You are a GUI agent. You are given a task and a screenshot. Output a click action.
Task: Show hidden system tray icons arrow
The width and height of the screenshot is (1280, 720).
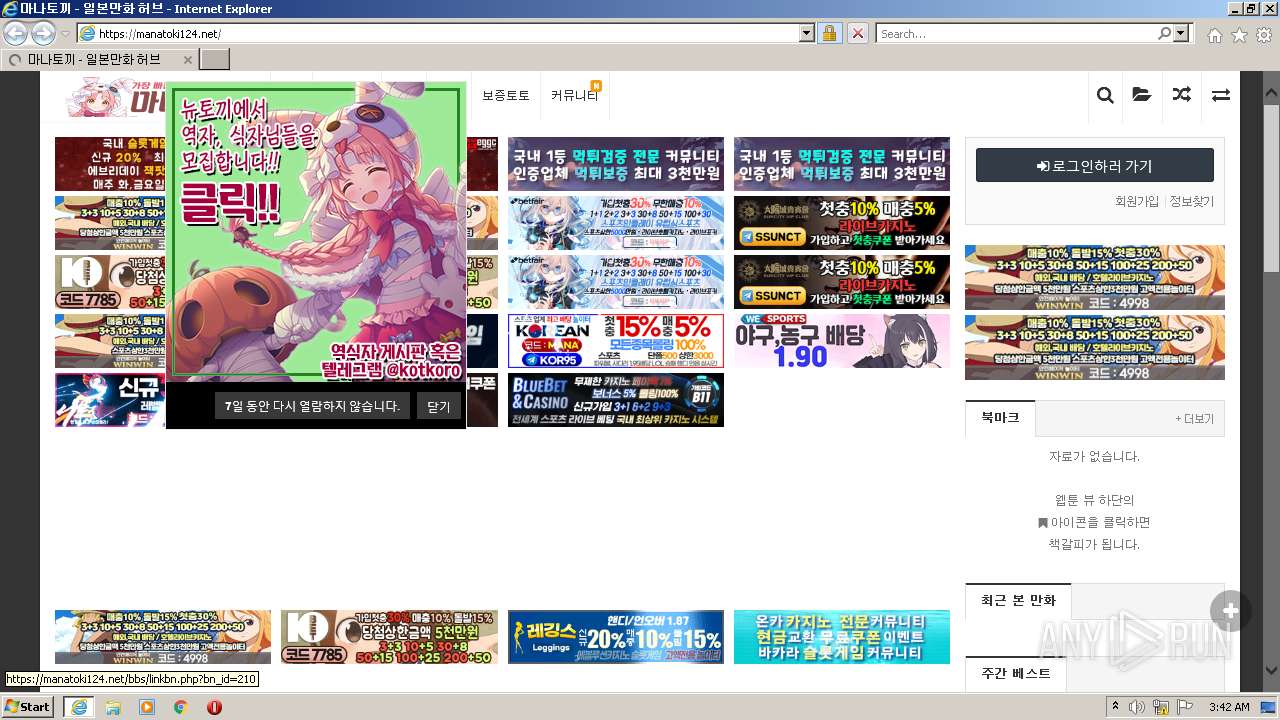1117,707
